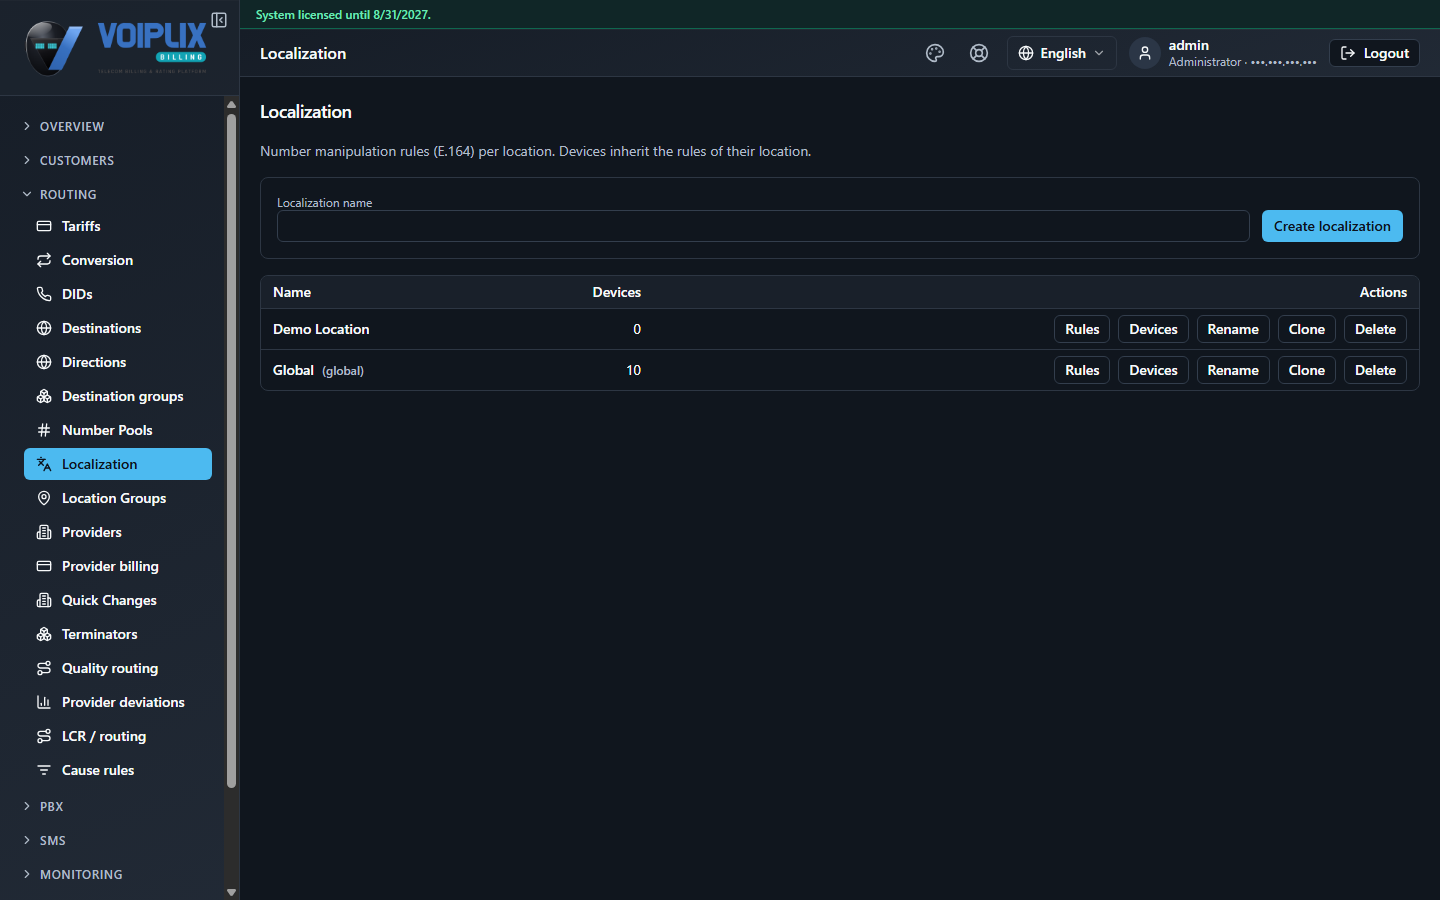The height and width of the screenshot is (900, 1440).
Task: Open Tariffs in the sidebar
Action: [118, 226]
